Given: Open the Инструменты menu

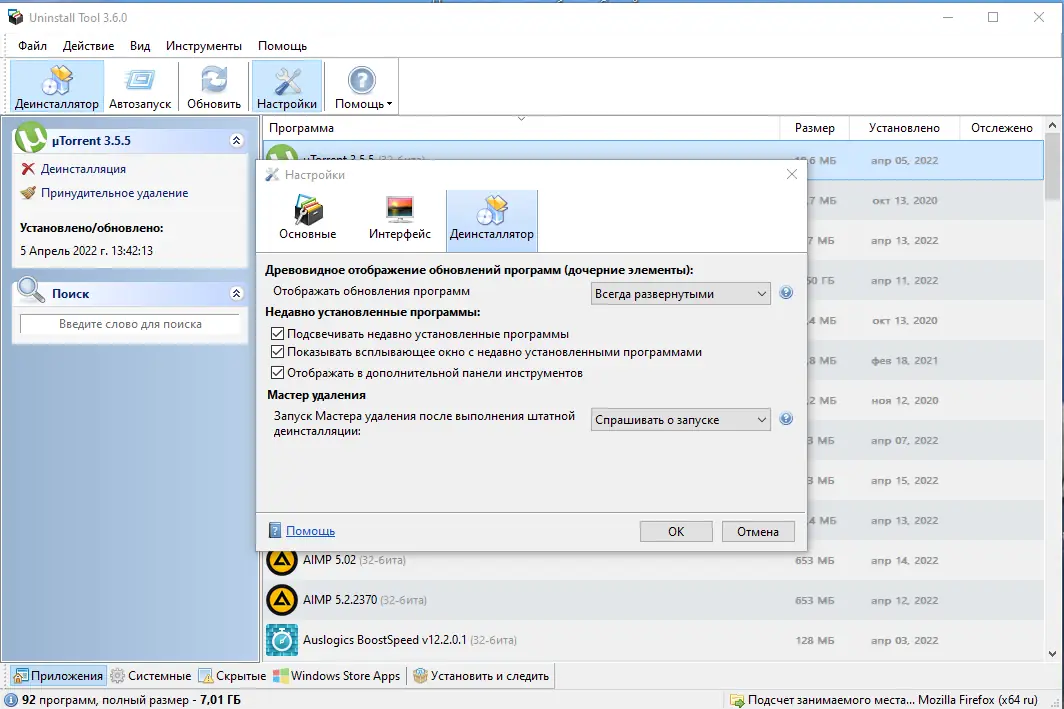Looking at the screenshot, I should (x=204, y=45).
